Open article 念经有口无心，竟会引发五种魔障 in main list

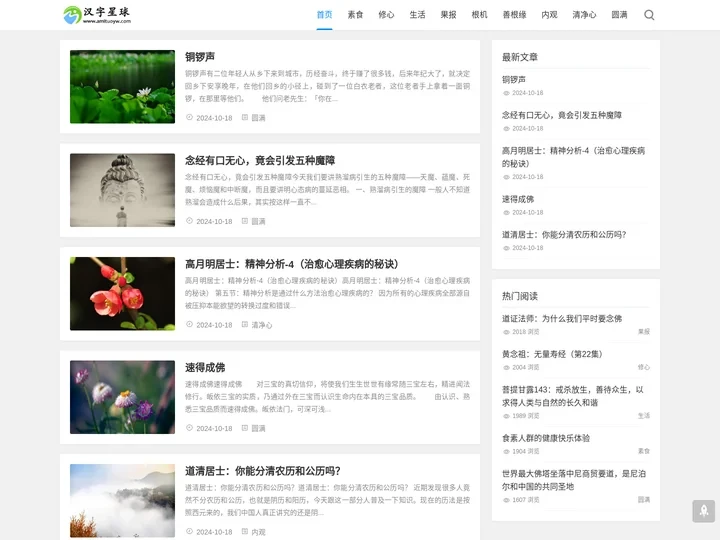pos(260,160)
